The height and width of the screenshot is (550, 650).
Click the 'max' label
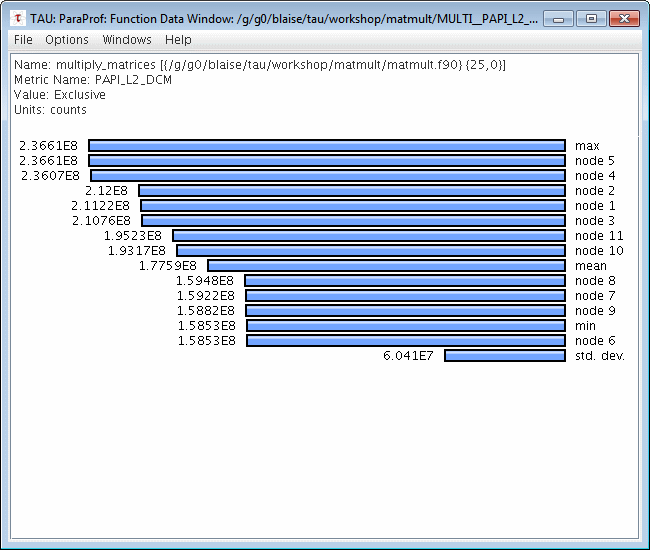(x=587, y=146)
